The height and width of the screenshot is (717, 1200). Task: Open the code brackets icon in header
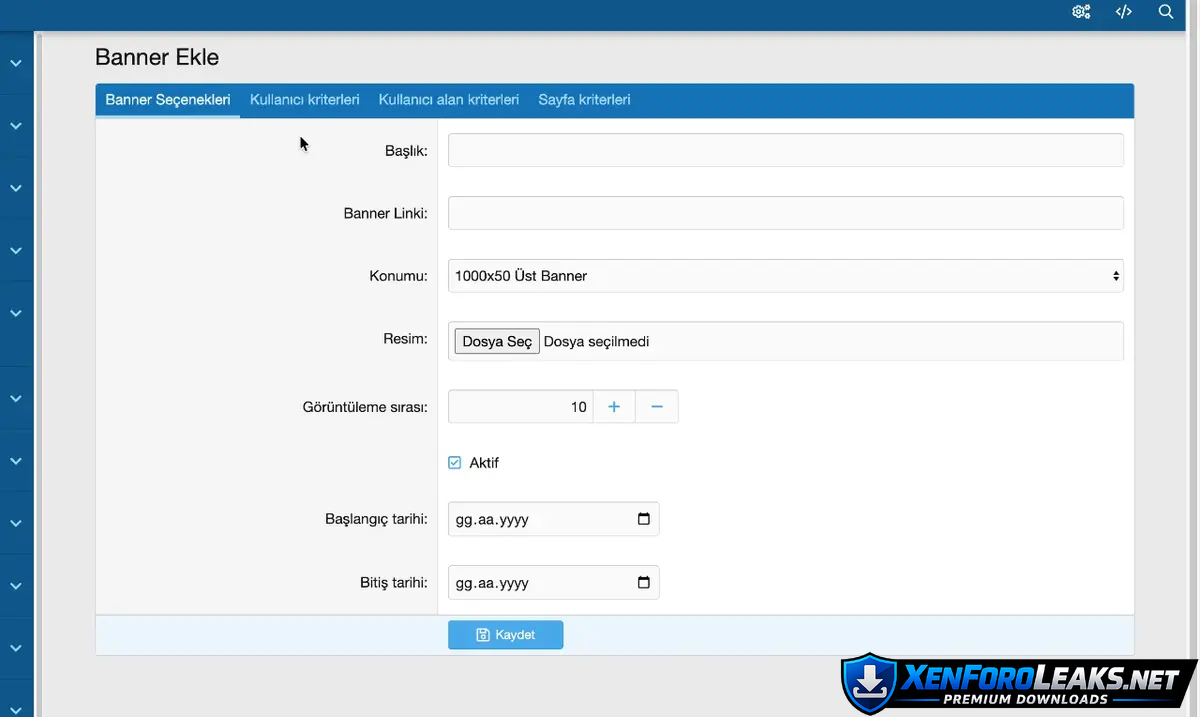pos(1124,12)
